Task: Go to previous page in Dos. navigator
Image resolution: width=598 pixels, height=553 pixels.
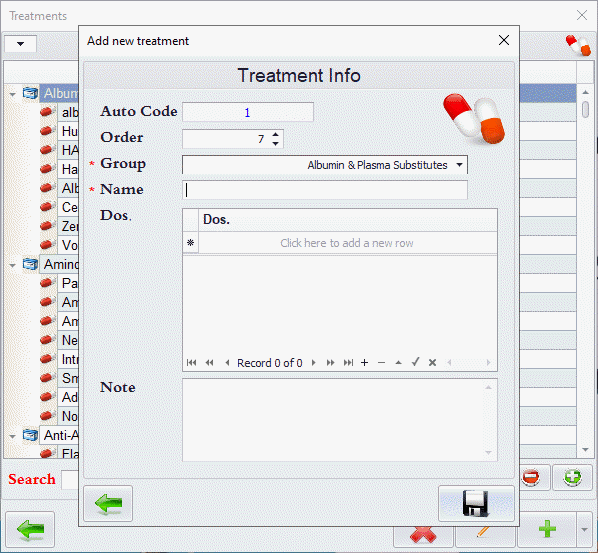Action: click(209, 363)
